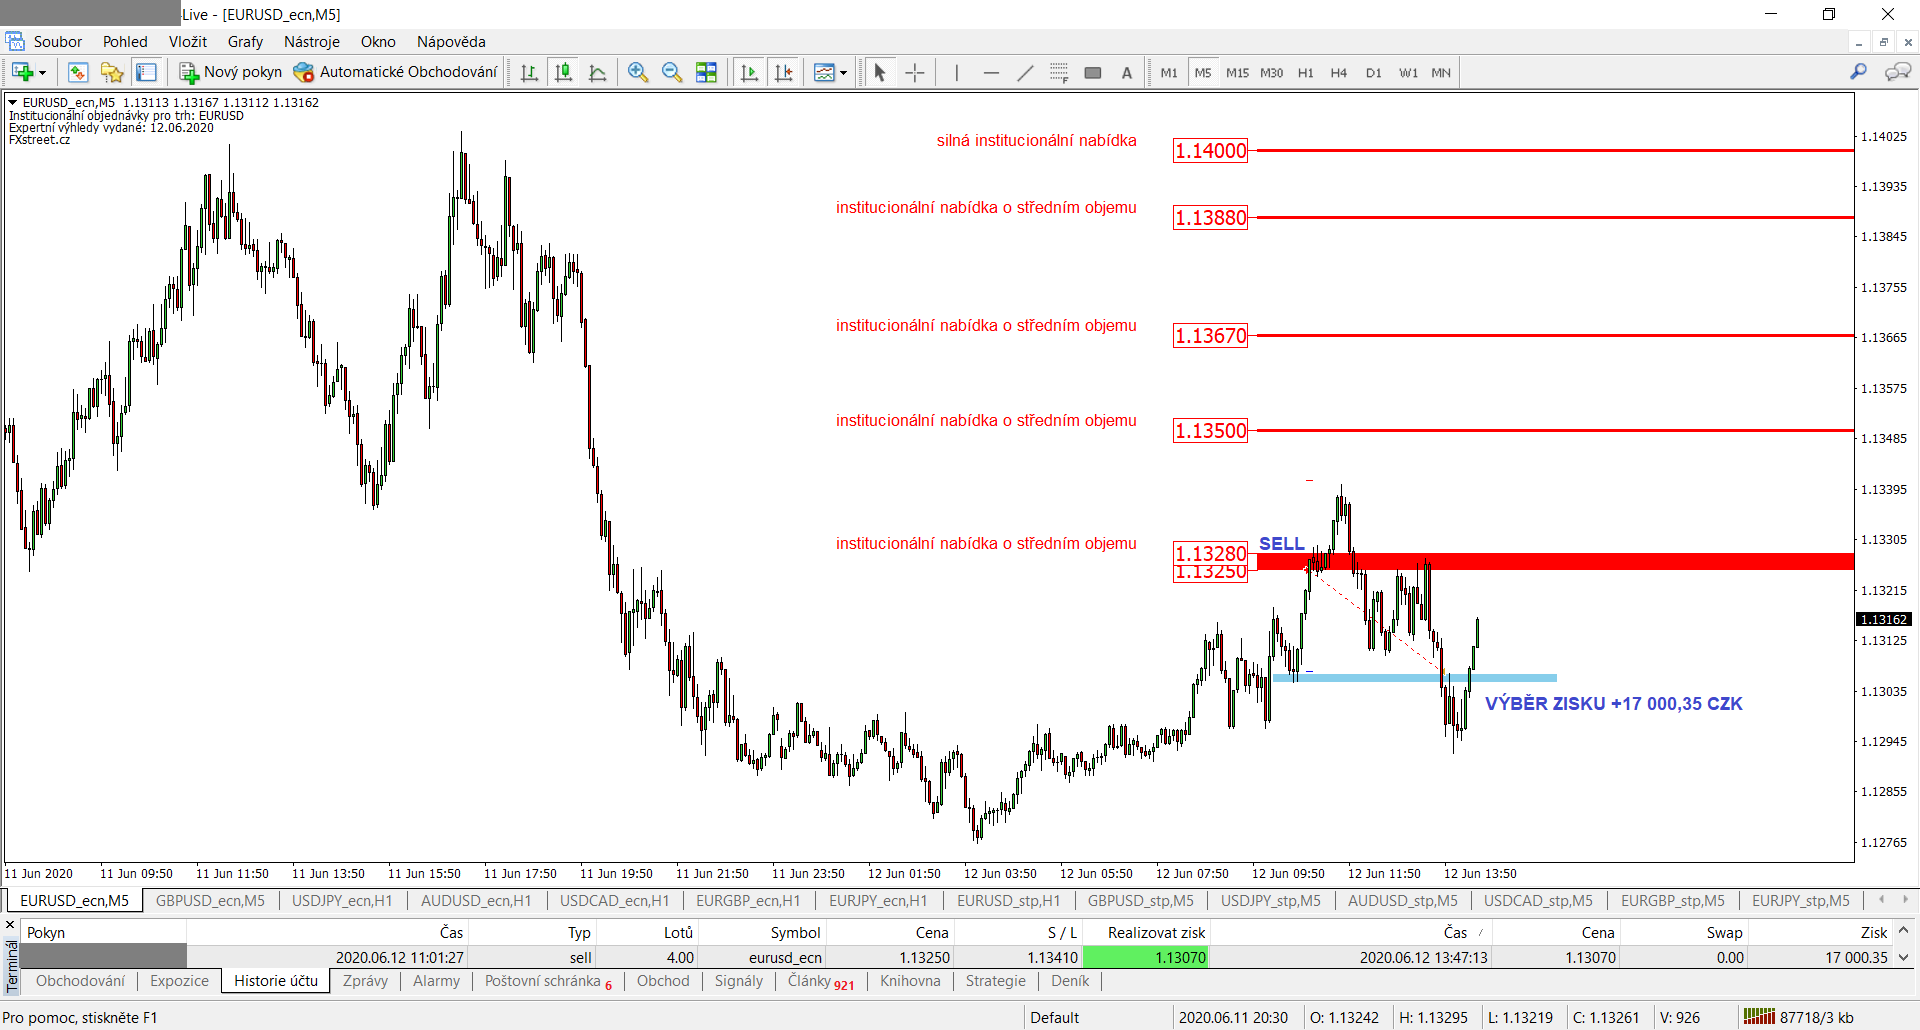Click the Realizovat zisk value 1.13070
Viewport: 1920px width, 1030px height.
[1146, 957]
